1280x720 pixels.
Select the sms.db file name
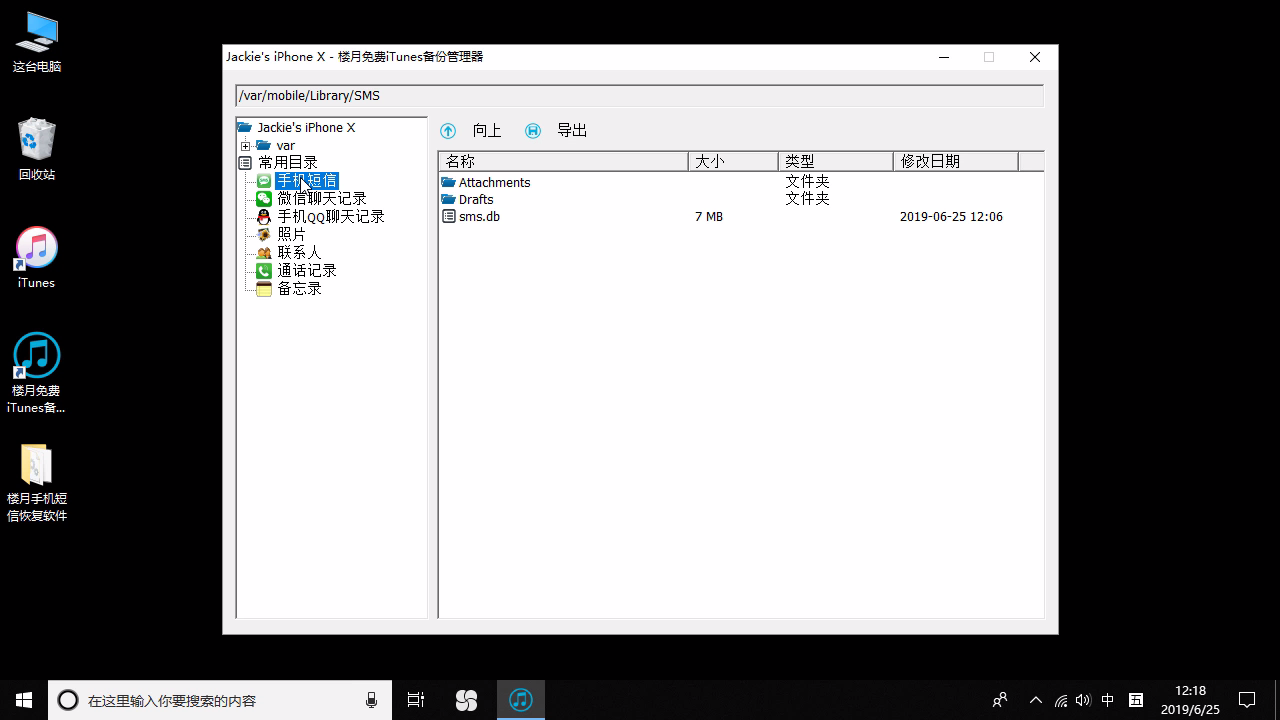click(x=479, y=217)
